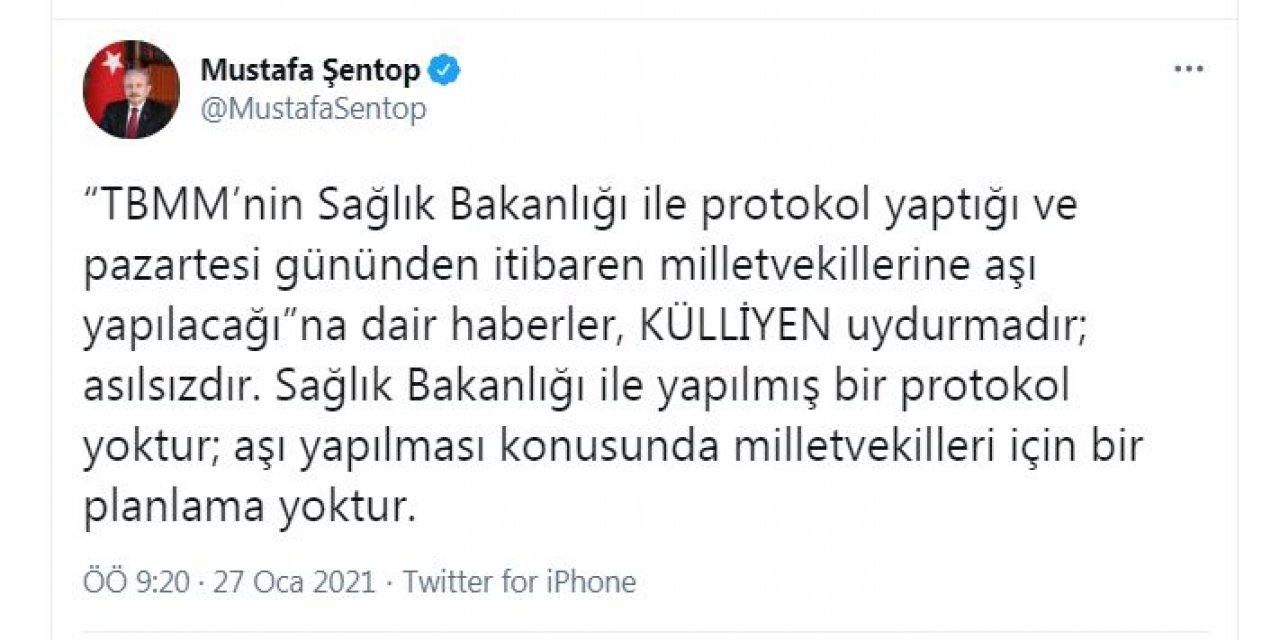Screen dimensions: 1280x640
Task: Click the ellipsis icon in the top-right corner
Action: click(1187, 68)
